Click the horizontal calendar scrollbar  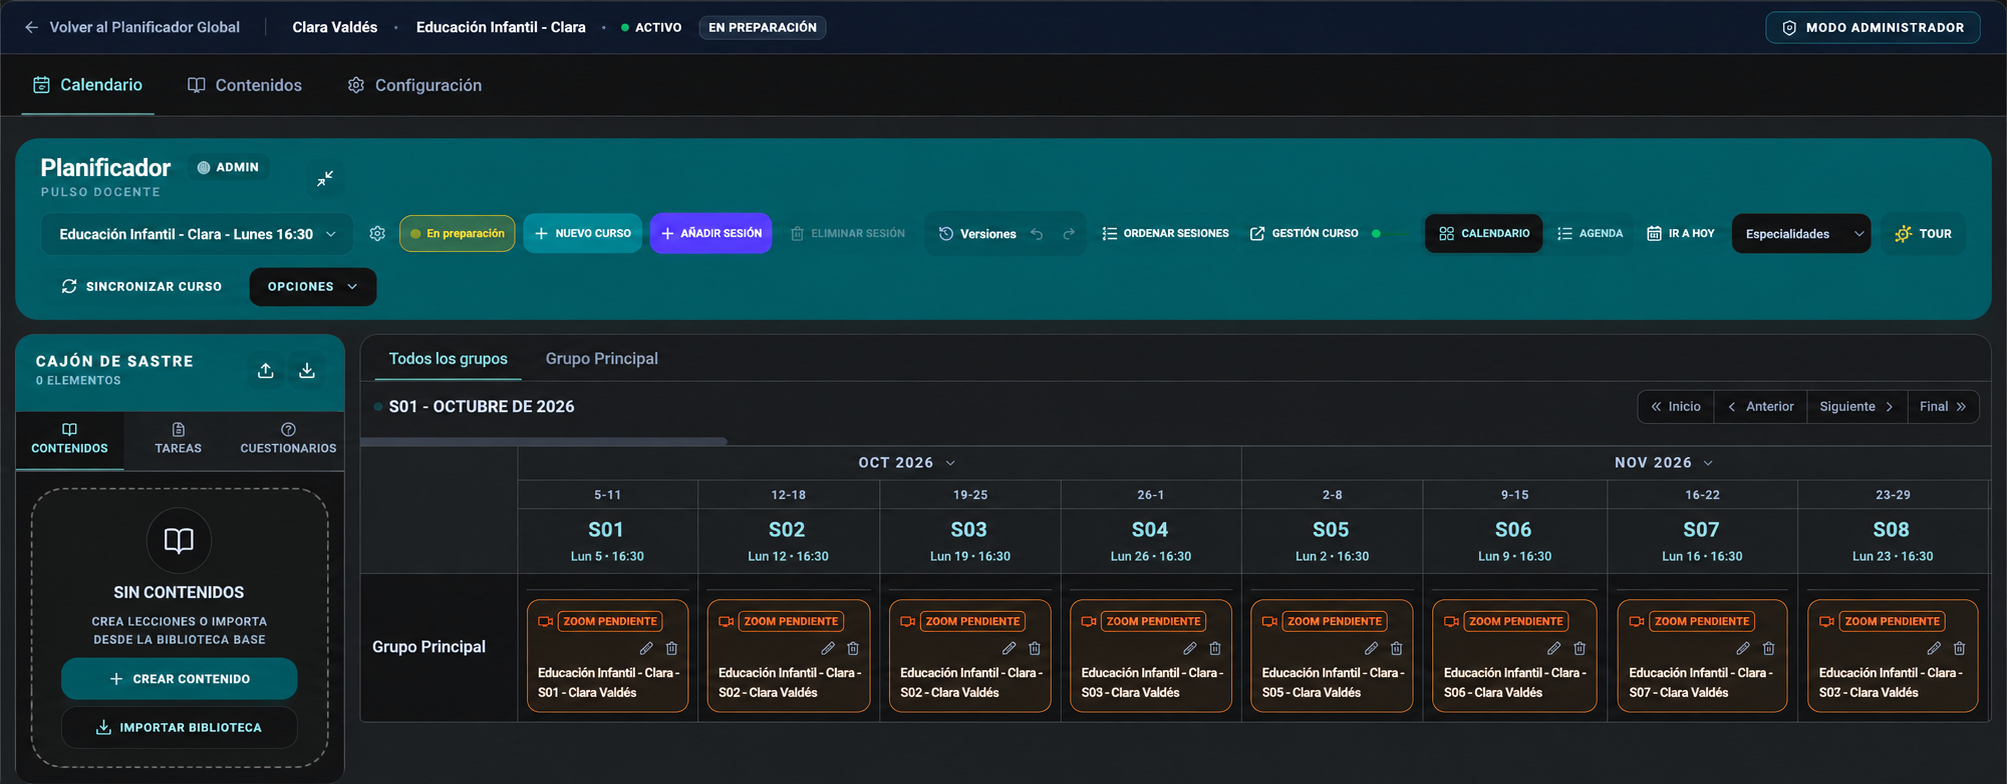(x=544, y=441)
